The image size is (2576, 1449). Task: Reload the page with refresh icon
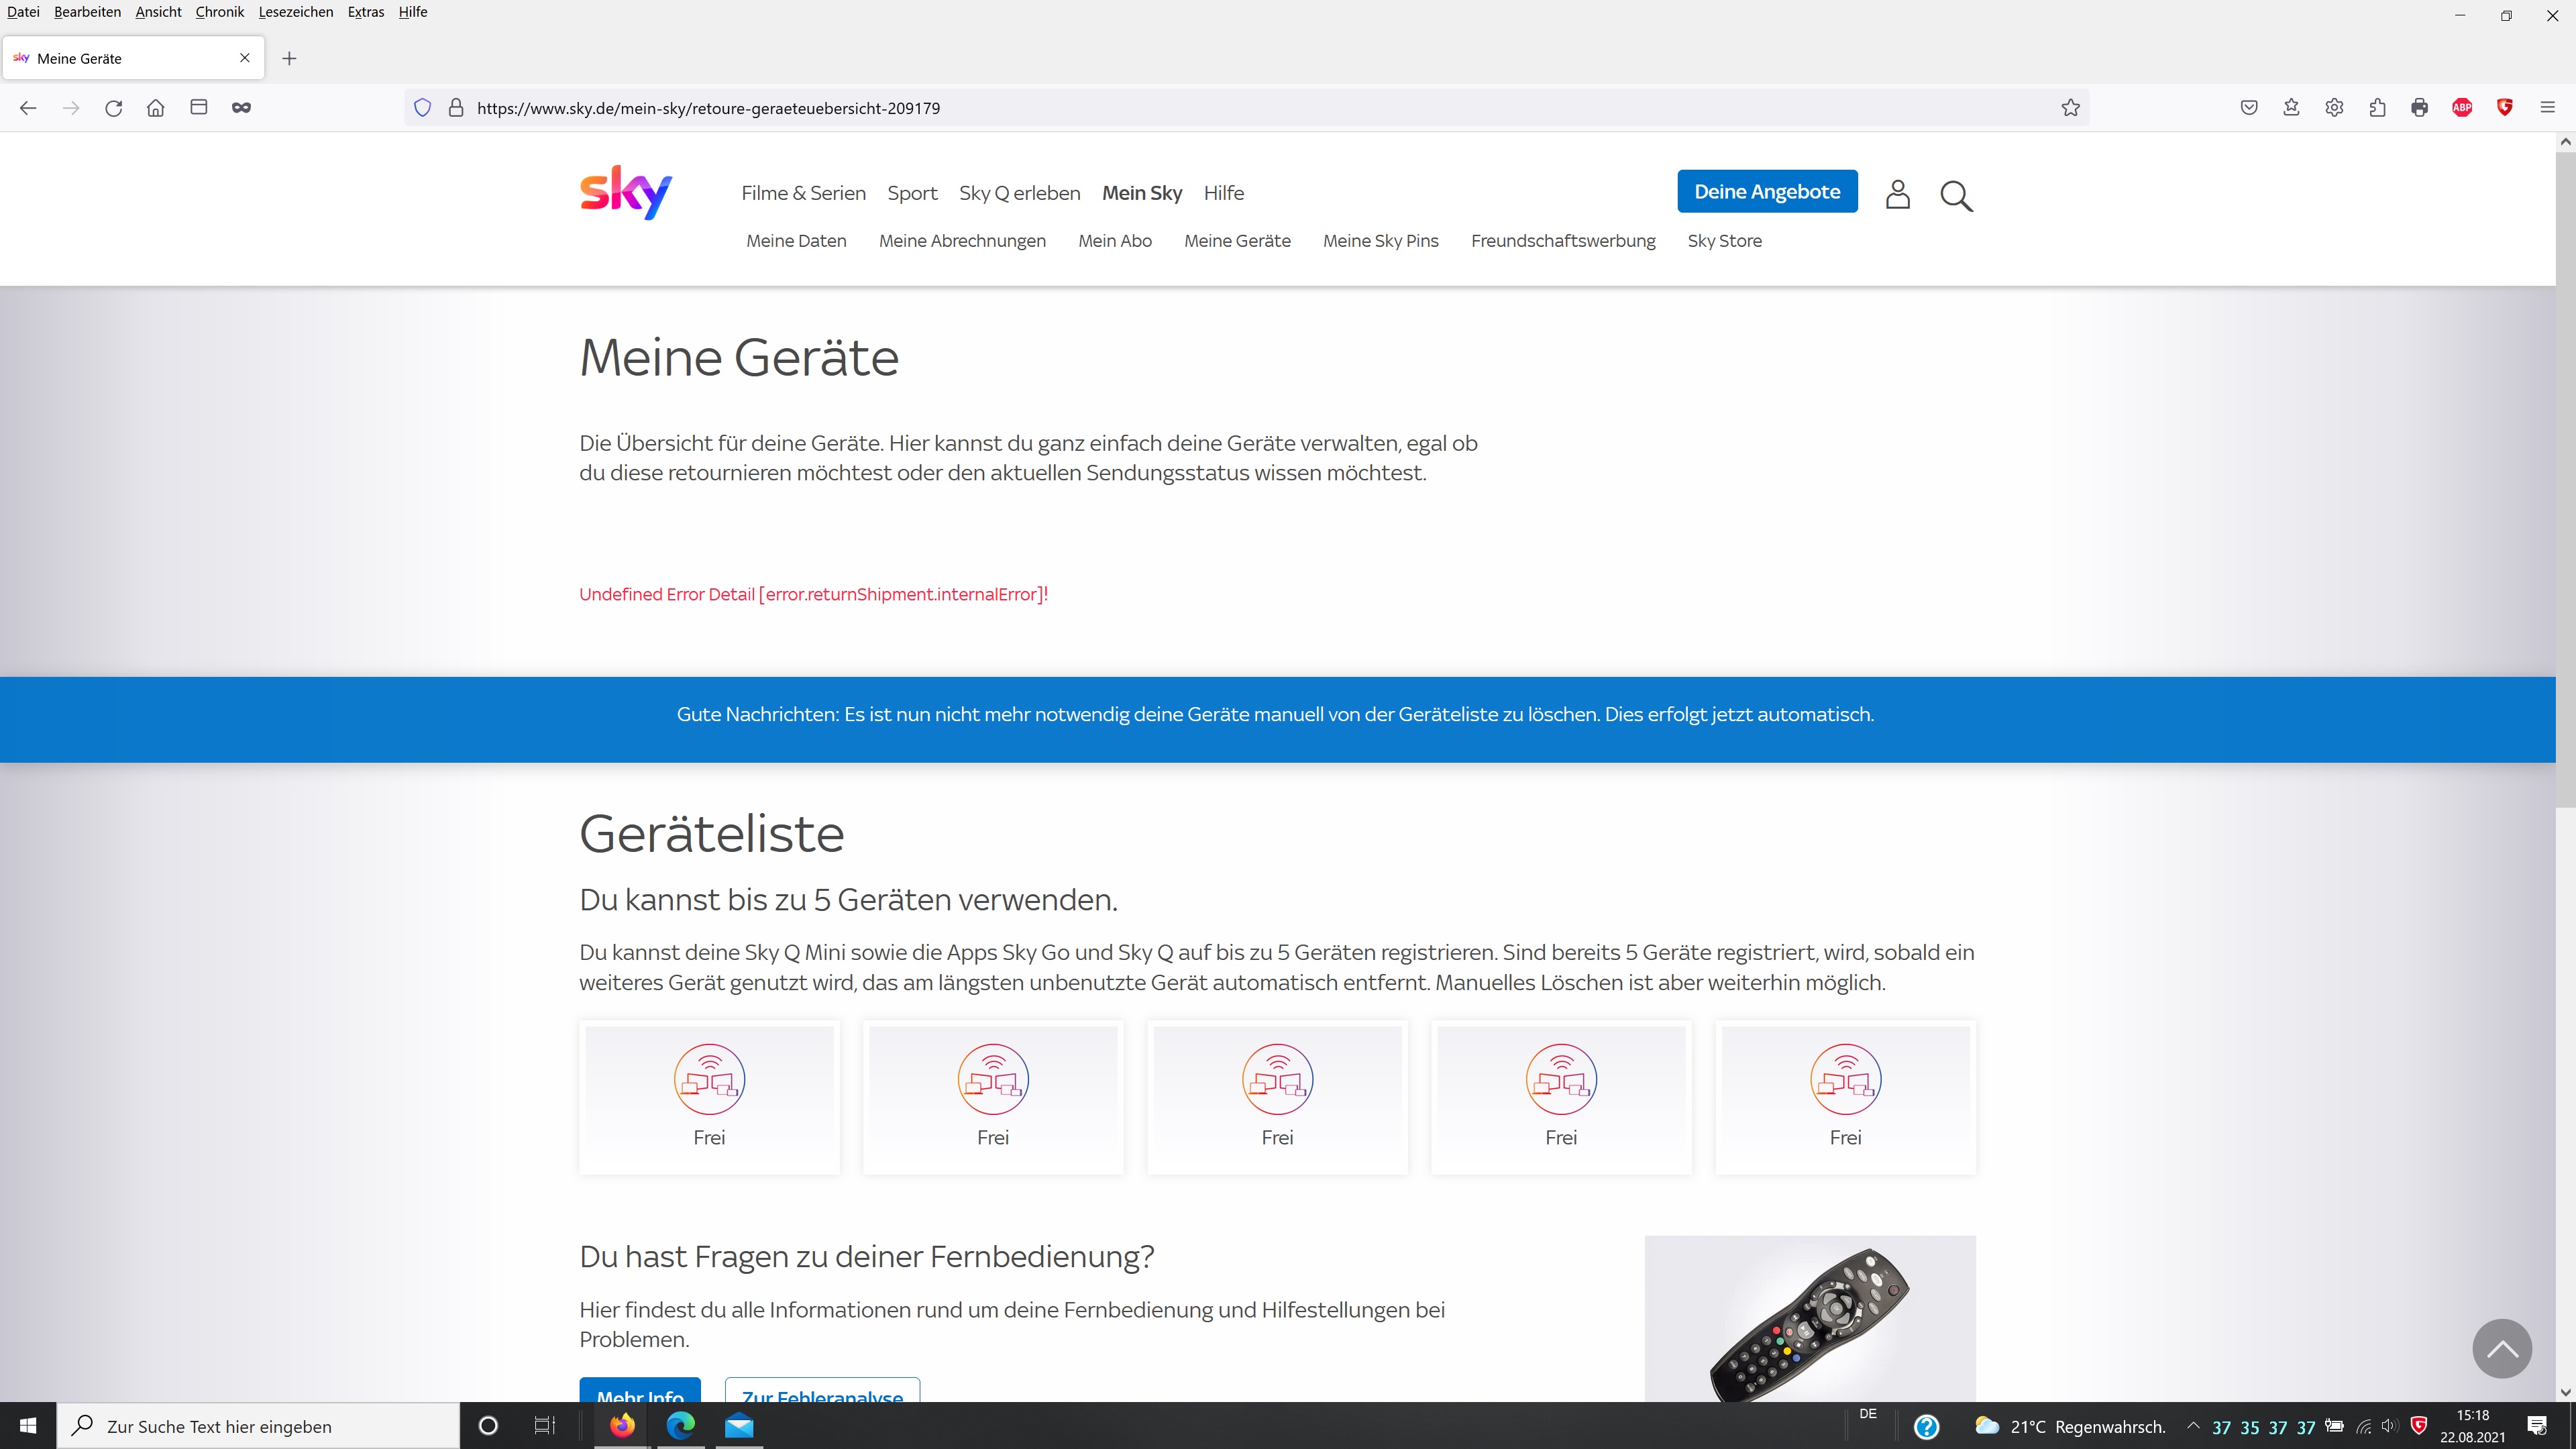[113, 108]
